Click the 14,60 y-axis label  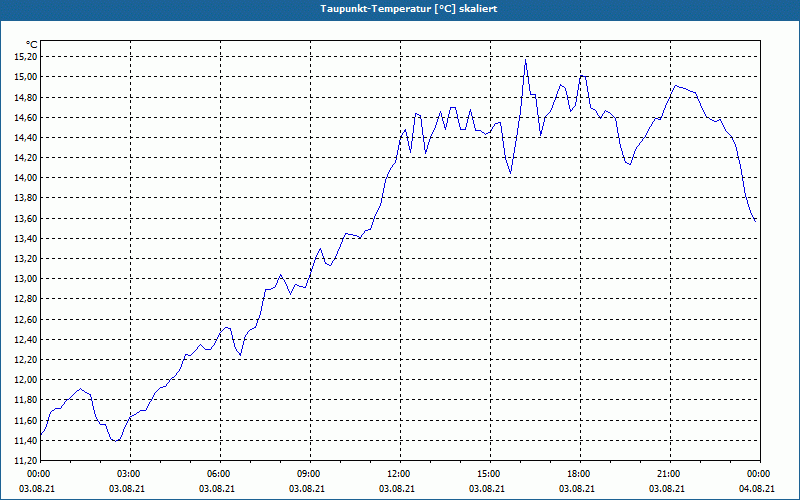click(x=24, y=117)
